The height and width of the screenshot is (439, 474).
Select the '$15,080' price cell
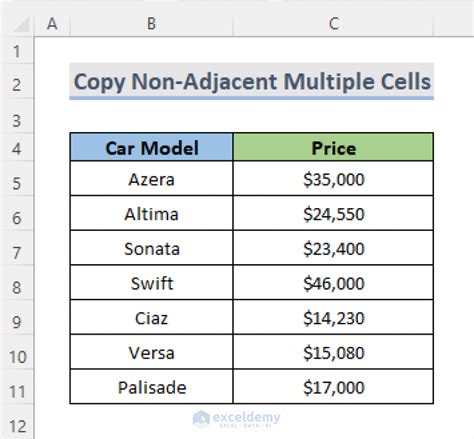click(333, 352)
